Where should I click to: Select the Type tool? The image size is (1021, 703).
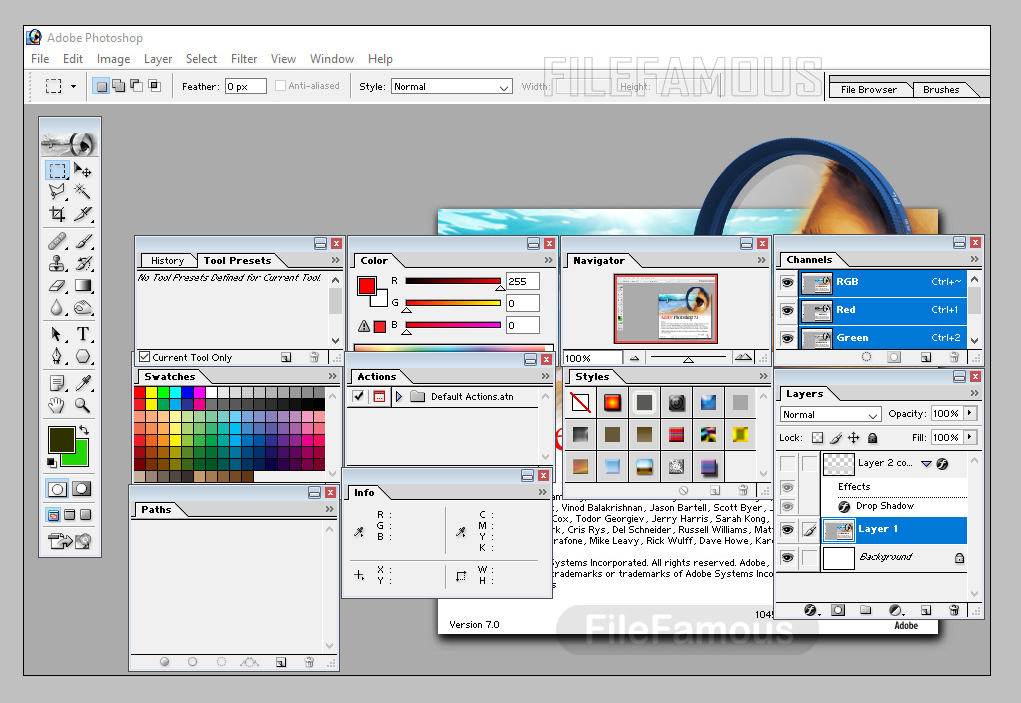tap(82, 335)
